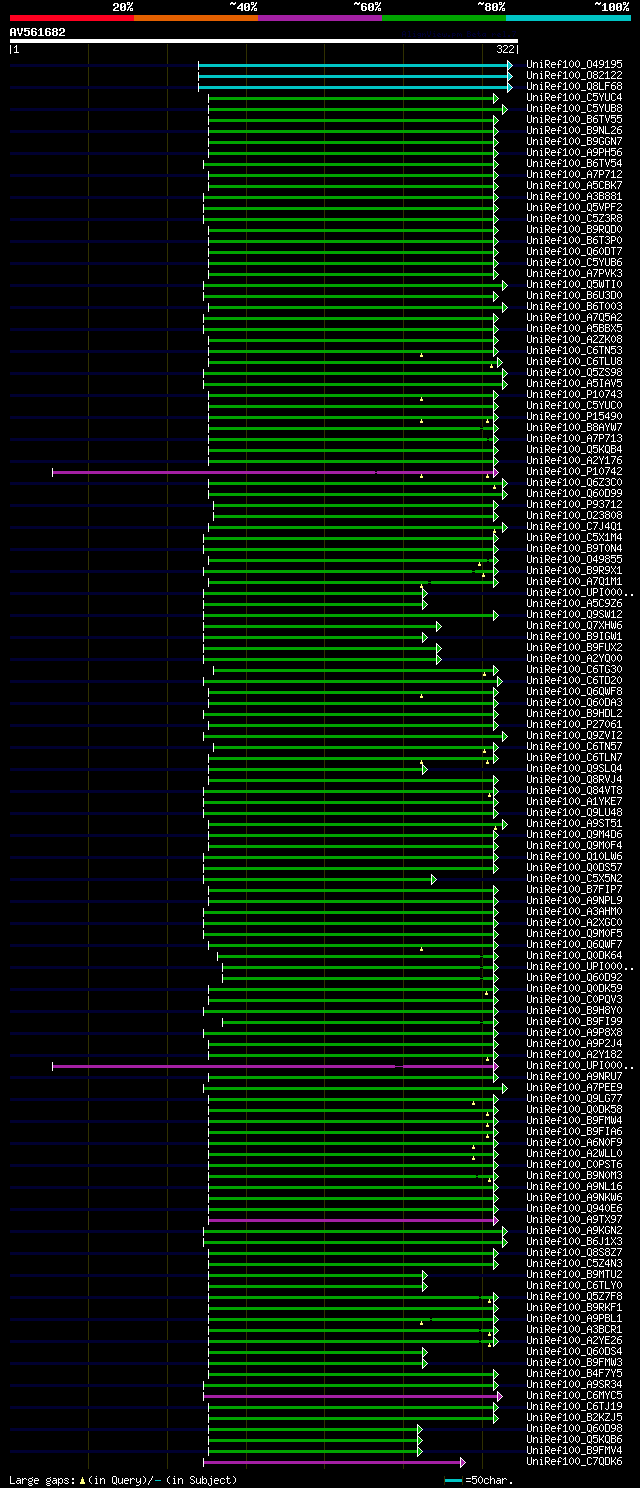Image resolution: width=640 pixels, height=1488 pixels.
Task: Select the UniRef100_A7PVK3 label
Action: 575,273
